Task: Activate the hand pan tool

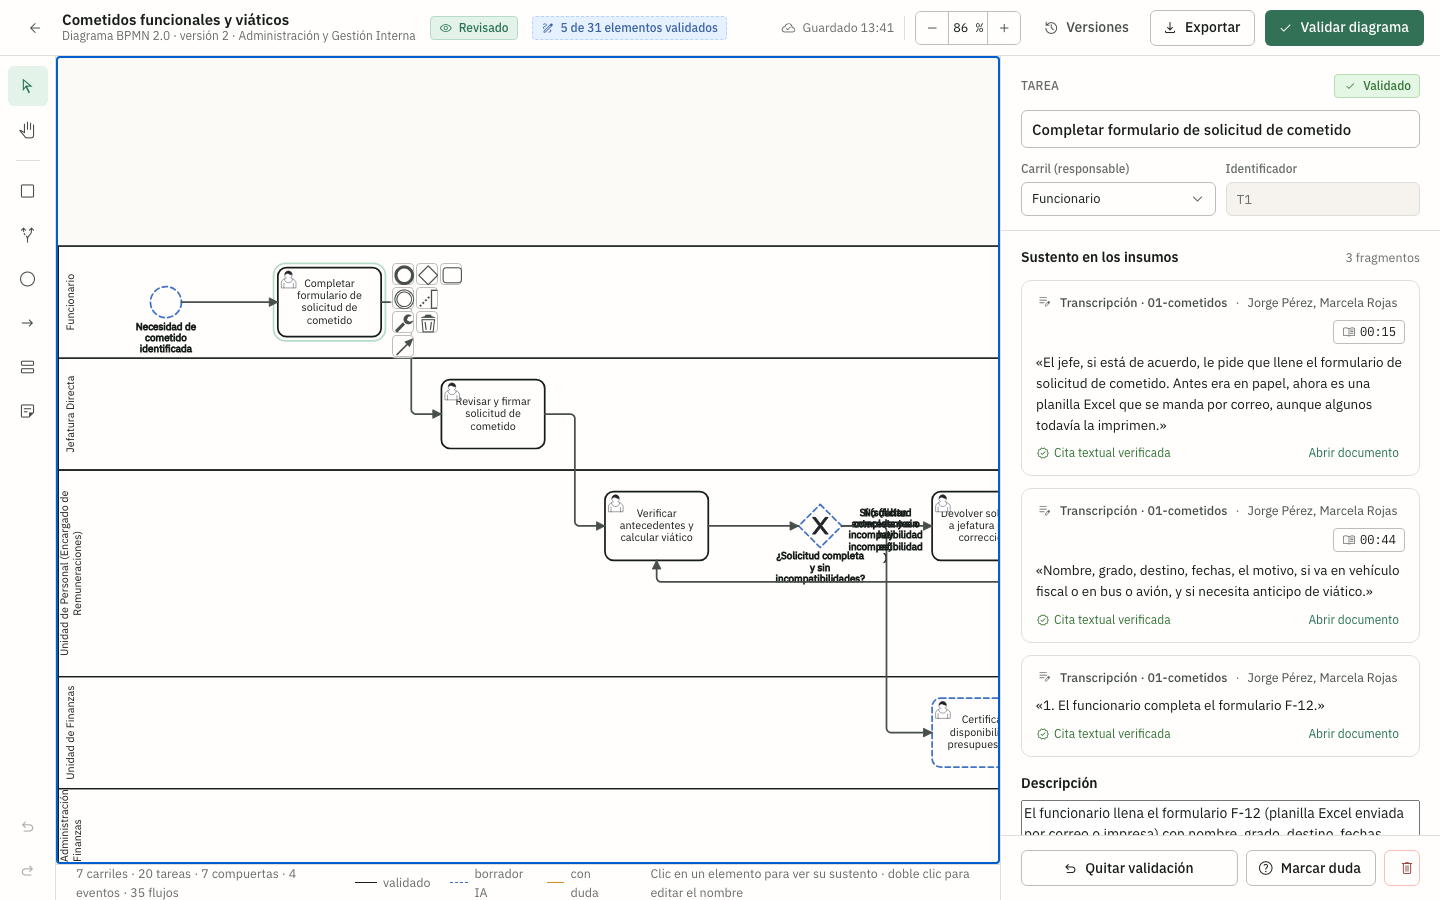Action: [28, 130]
